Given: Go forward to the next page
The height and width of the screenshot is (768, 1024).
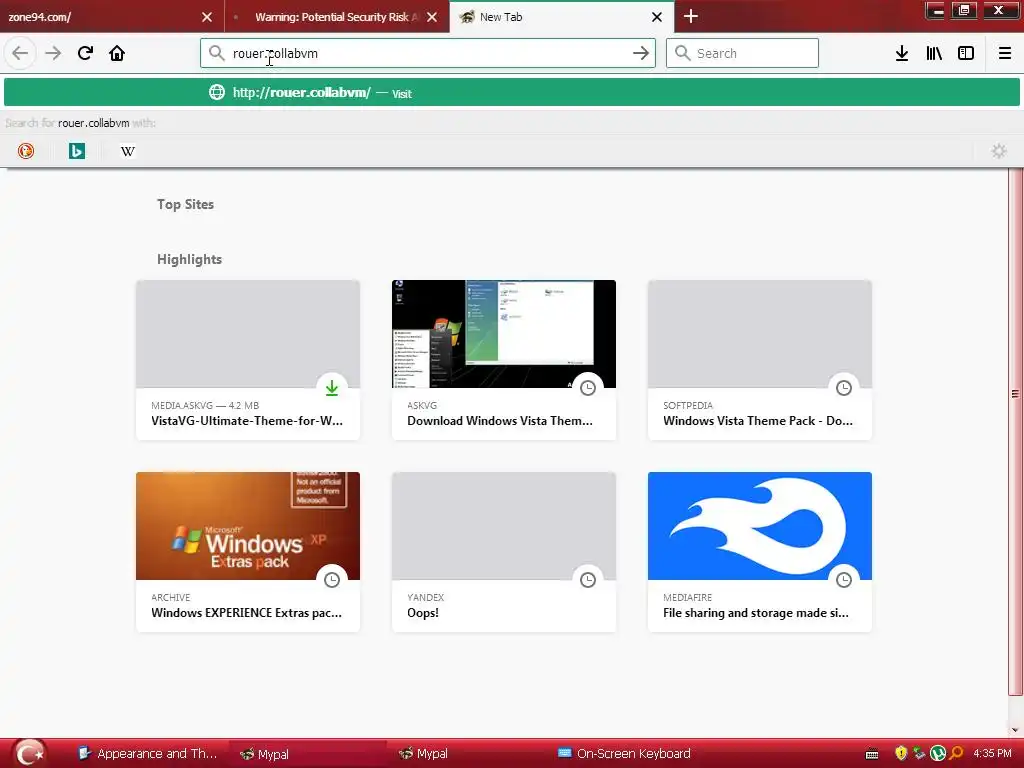Looking at the screenshot, I should tap(53, 53).
